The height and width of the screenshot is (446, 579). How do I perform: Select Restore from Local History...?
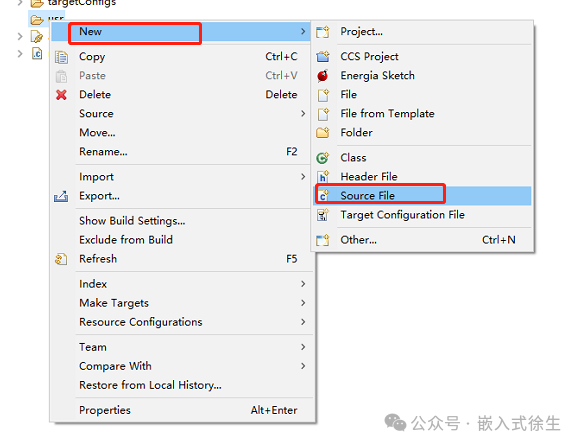150,385
